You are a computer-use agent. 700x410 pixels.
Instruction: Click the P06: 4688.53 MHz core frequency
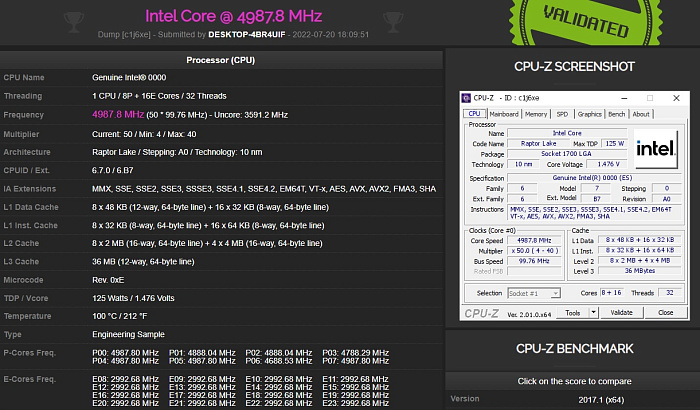[279, 361]
